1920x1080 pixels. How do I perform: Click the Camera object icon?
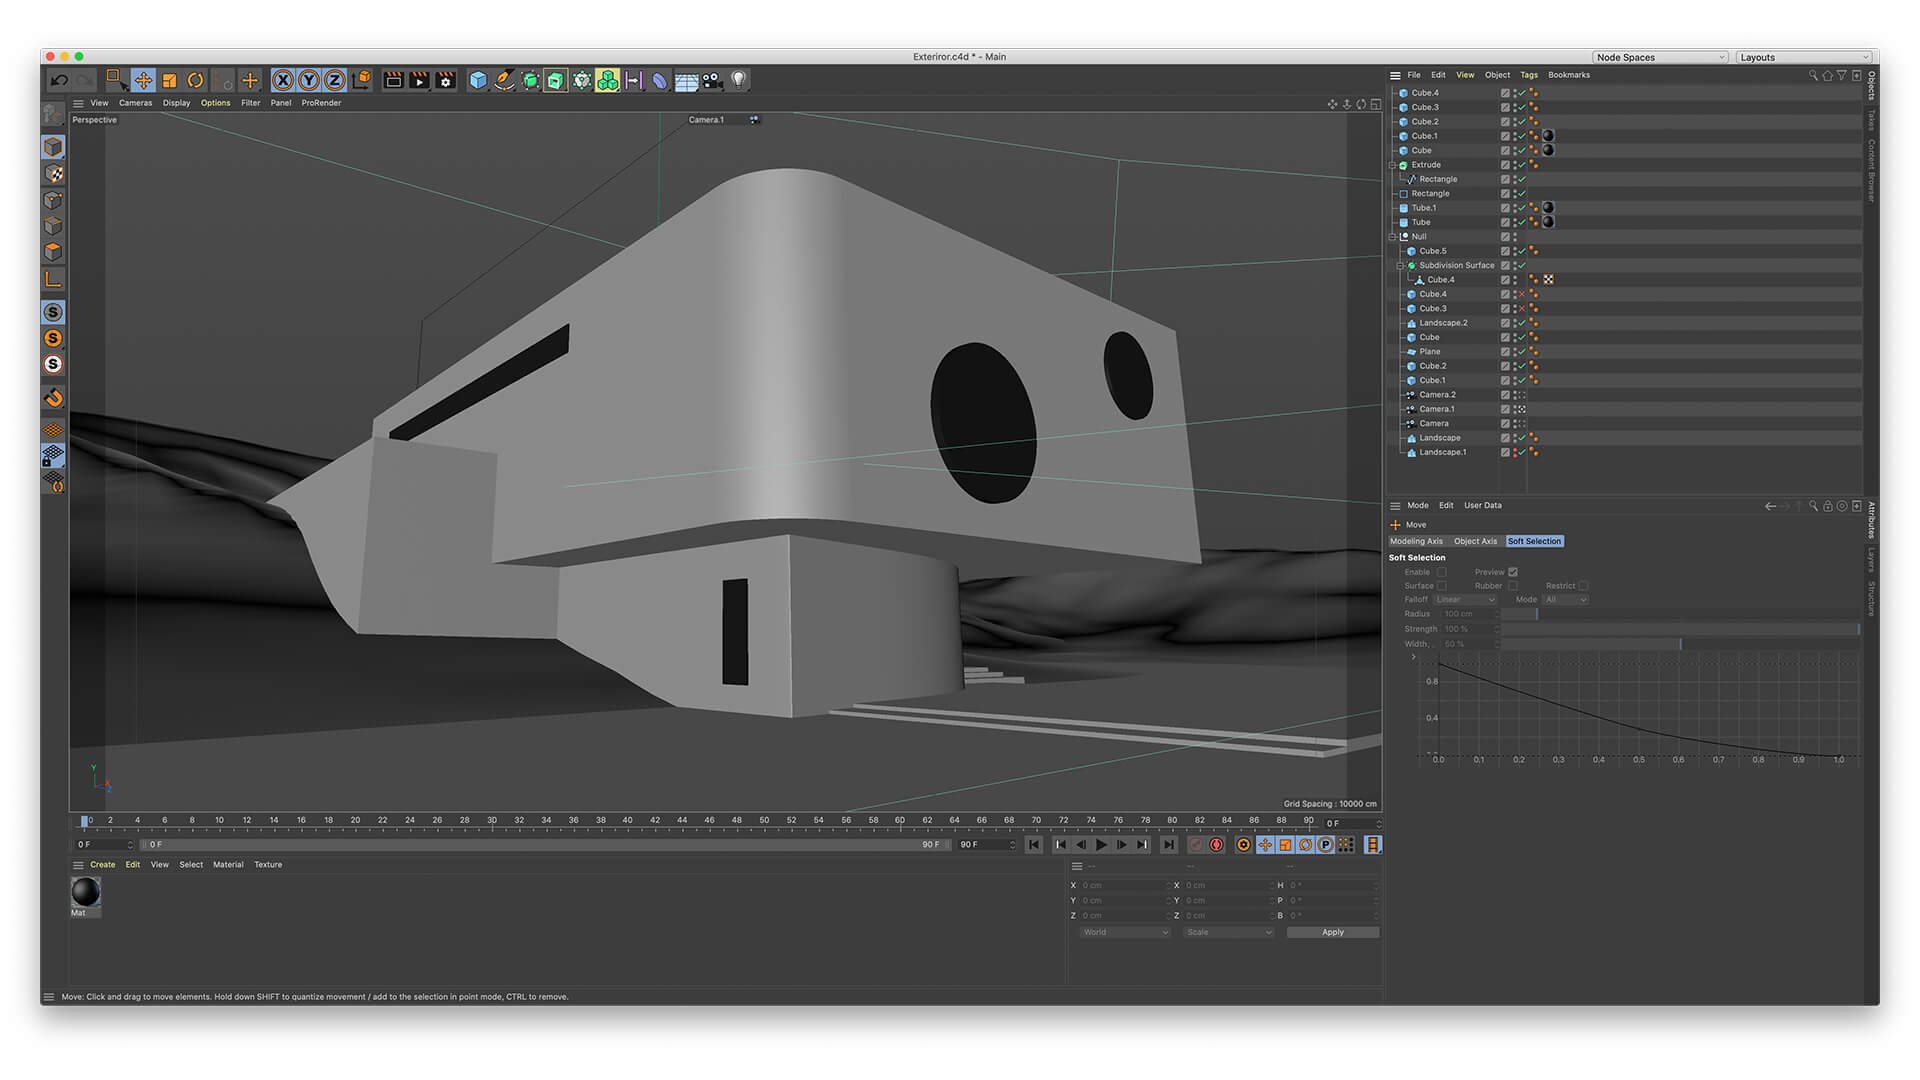(712, 81)
